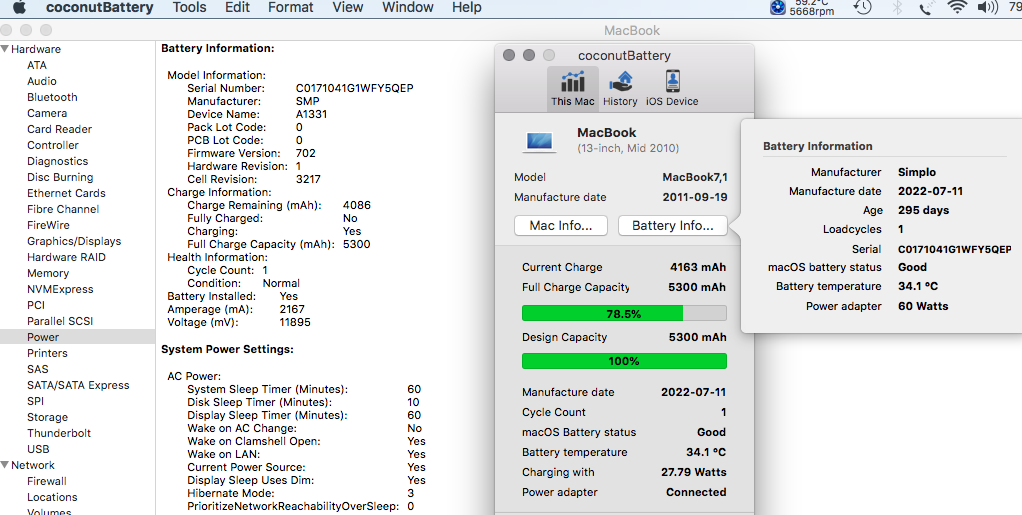Select SAS in the sidebar

point(38,369)
